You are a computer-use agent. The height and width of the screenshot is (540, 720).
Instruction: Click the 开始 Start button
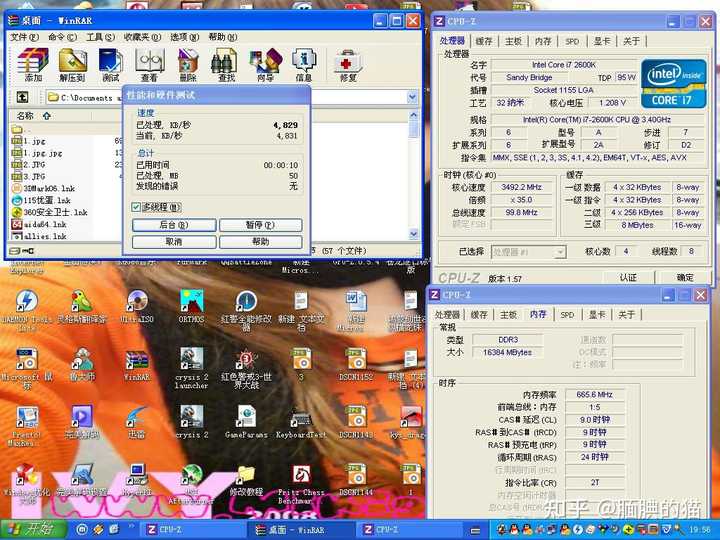point(33,529)
